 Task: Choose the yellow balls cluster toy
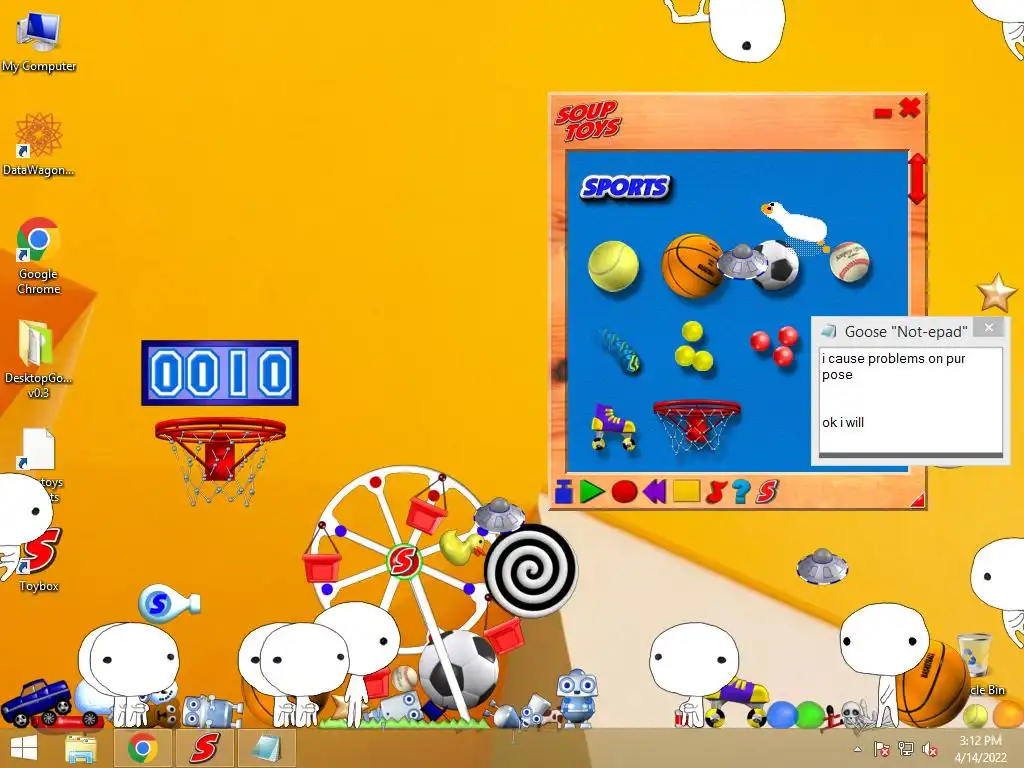[x=693, y=347]
